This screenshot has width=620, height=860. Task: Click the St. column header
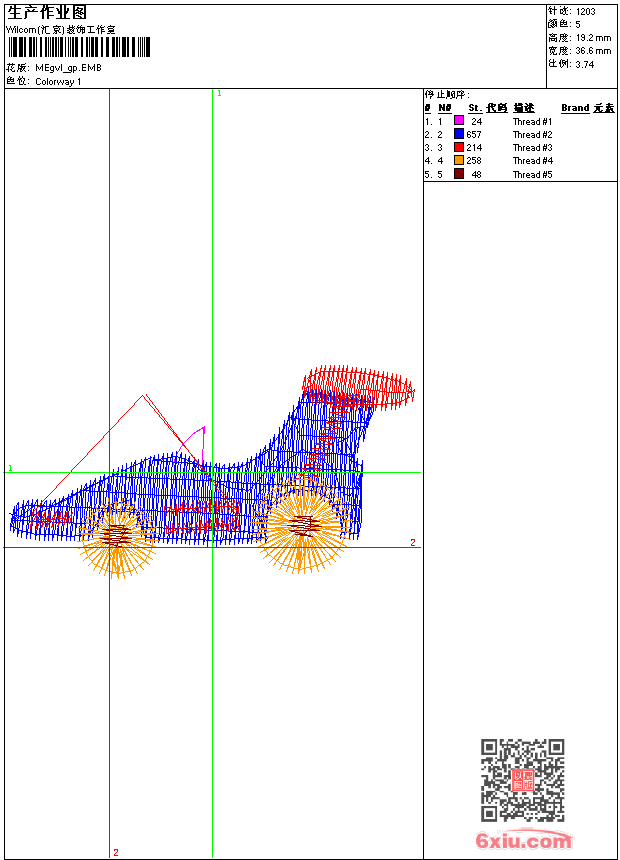point(475,108)
